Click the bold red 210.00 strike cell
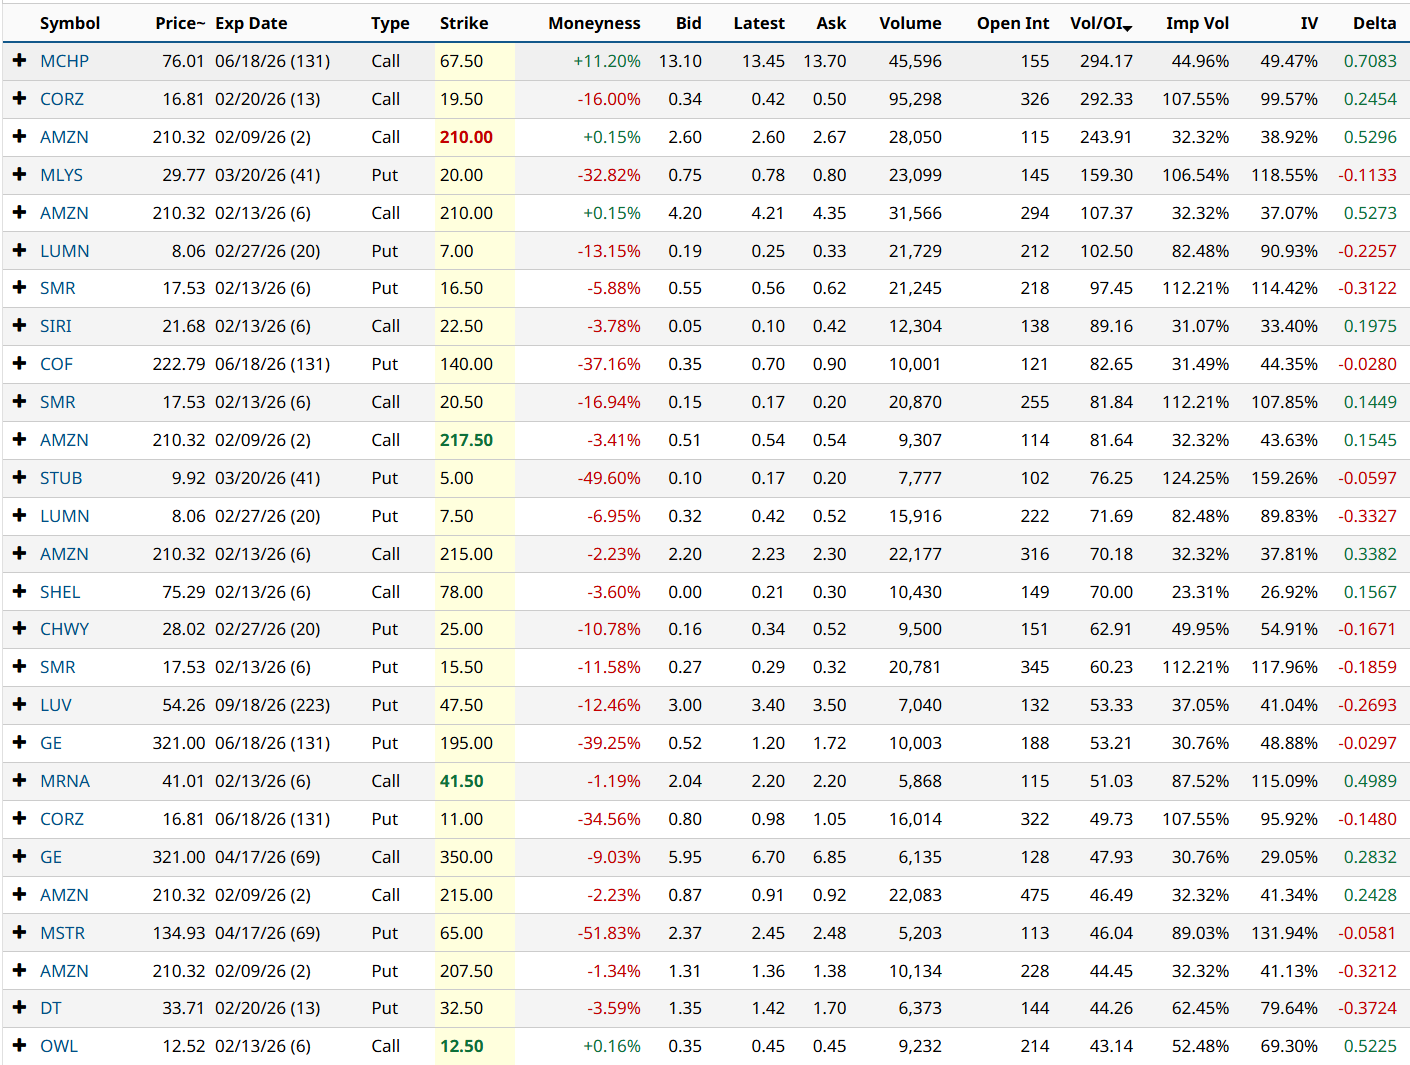 (x=466, y=137)
